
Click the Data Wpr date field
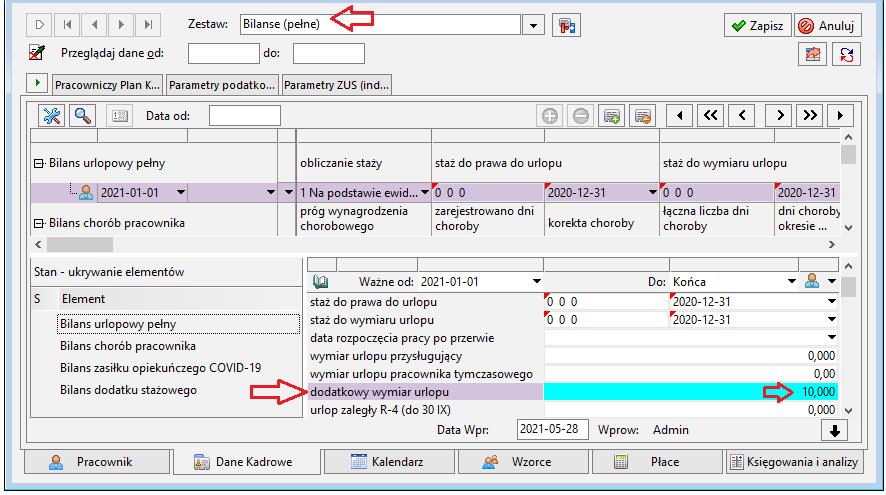552,429
